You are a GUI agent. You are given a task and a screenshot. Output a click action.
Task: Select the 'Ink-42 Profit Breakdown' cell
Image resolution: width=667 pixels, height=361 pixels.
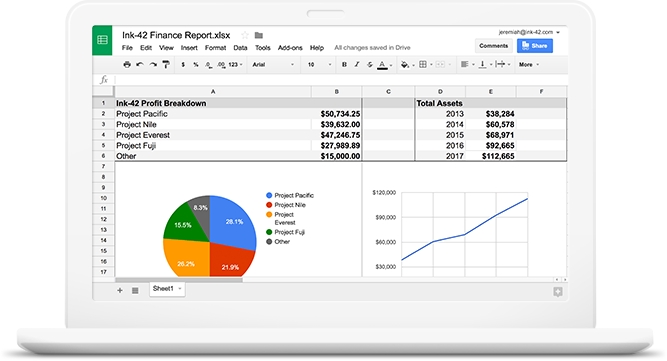(x=213, y=103)
